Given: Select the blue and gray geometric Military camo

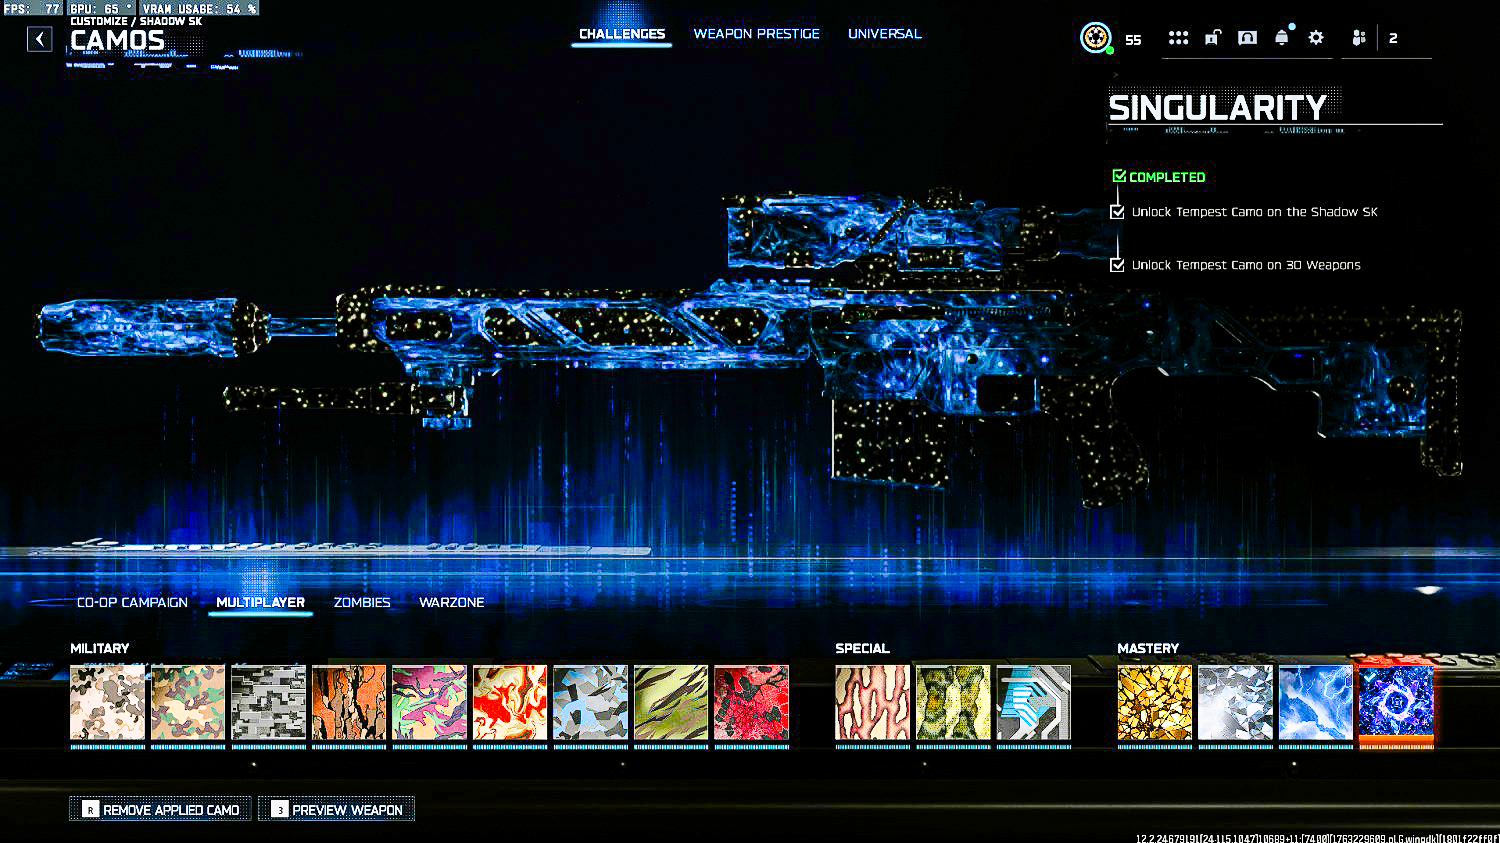Looking at the screenshot, I should click(591, 703).
